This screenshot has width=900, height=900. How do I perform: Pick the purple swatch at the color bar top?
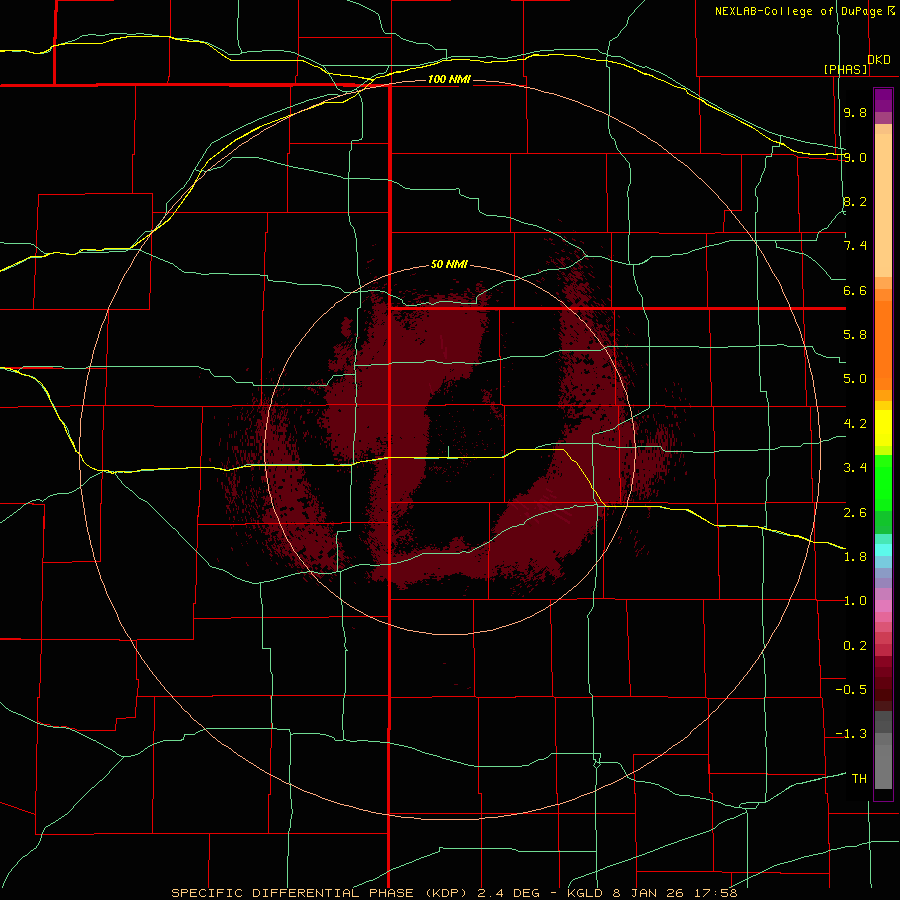[x=883, y=100]
